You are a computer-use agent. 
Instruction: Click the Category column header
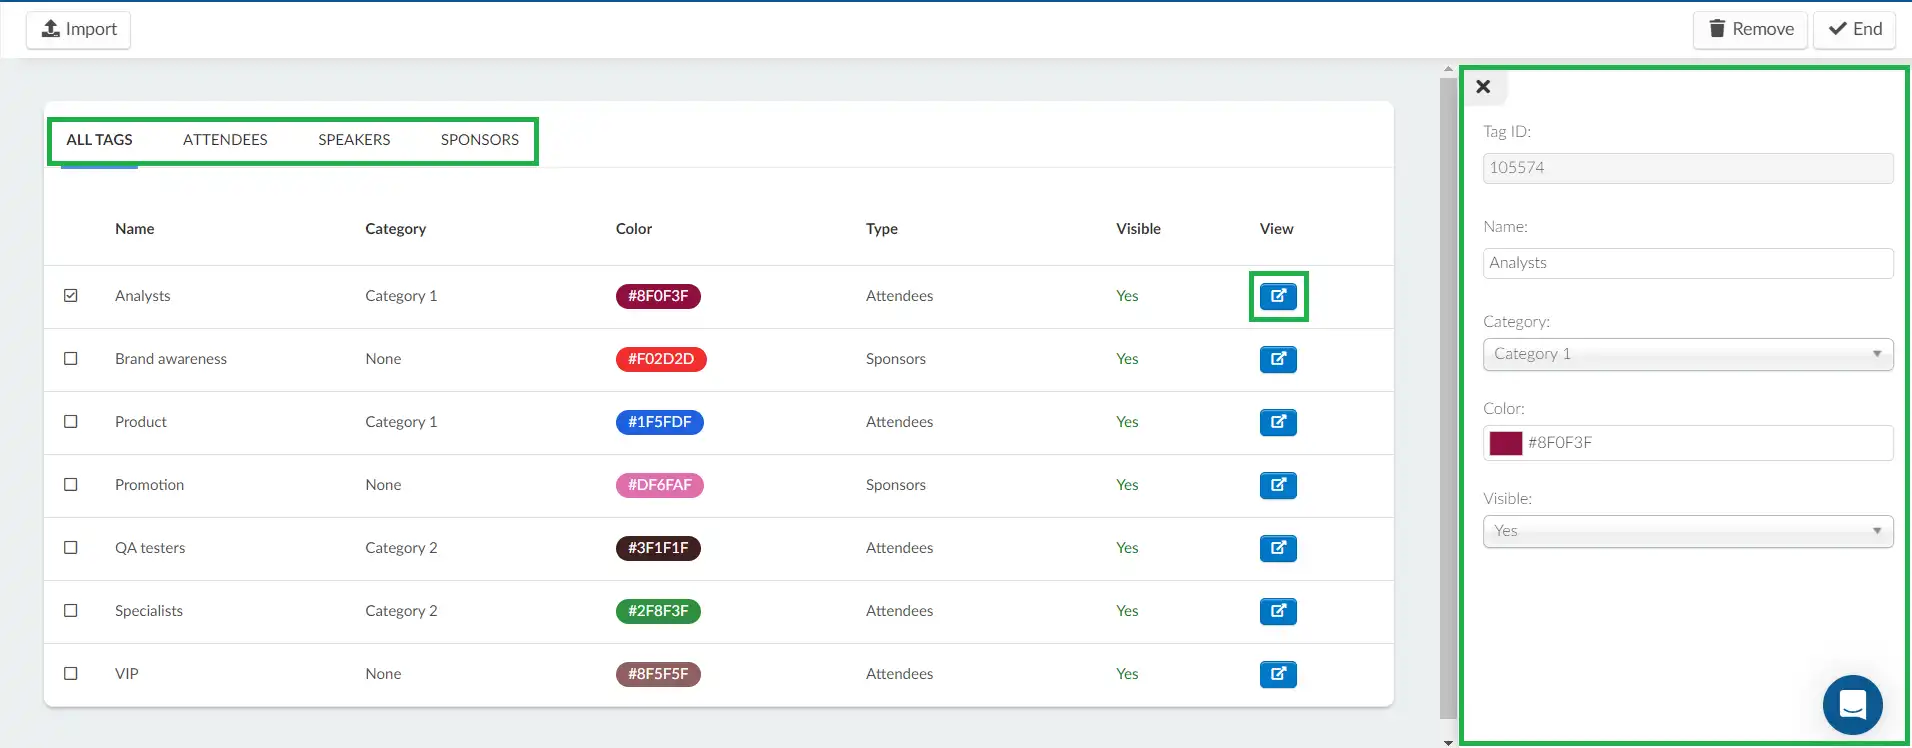click(x=395, y=229)
